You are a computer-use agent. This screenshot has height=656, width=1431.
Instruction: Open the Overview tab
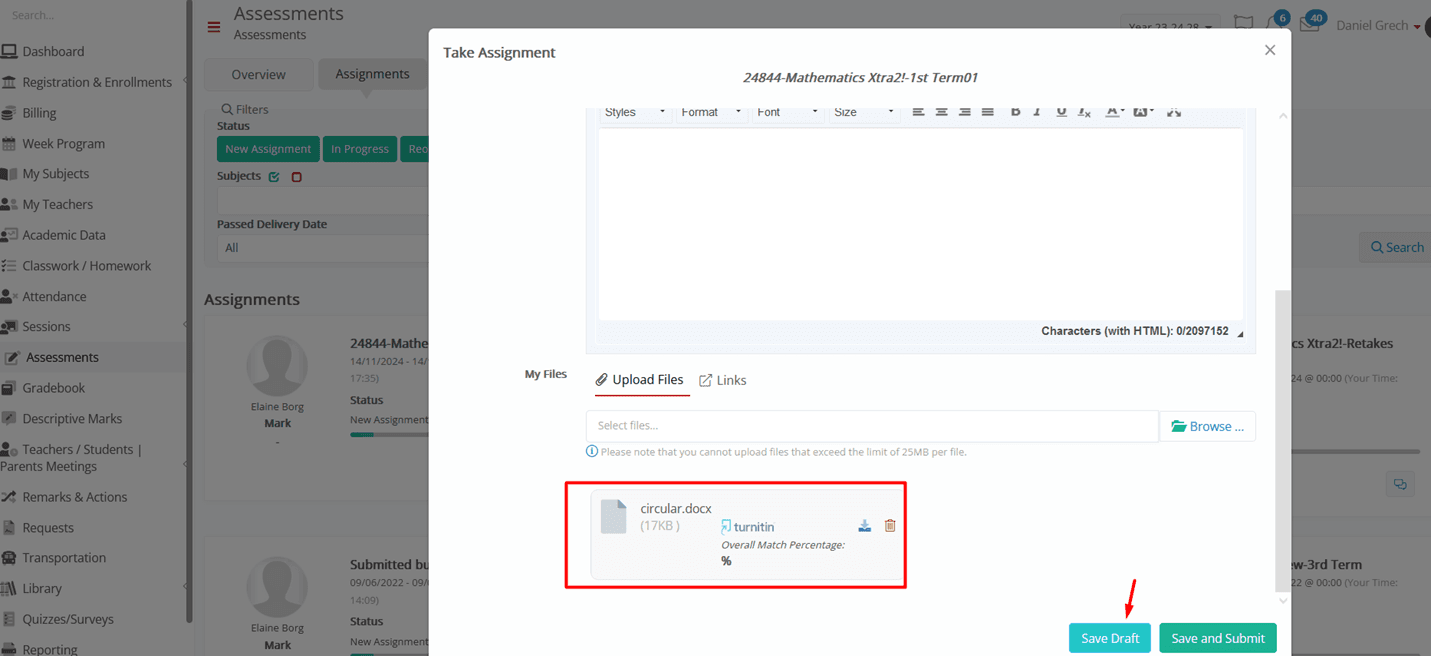pos(258,74)
